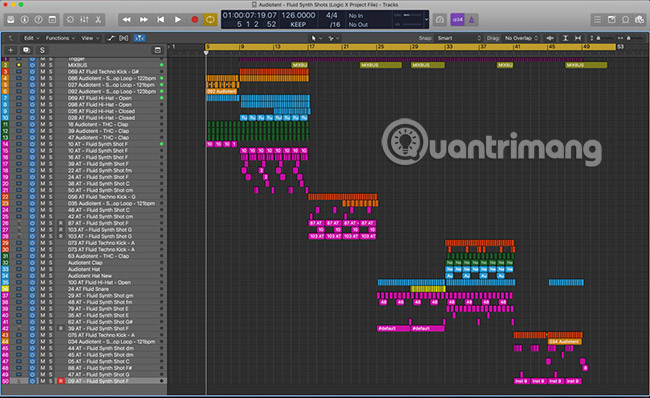This screenshot has height=398, width=650.
Task: Click track 36 yellow color number
Action: coord(5,289)
